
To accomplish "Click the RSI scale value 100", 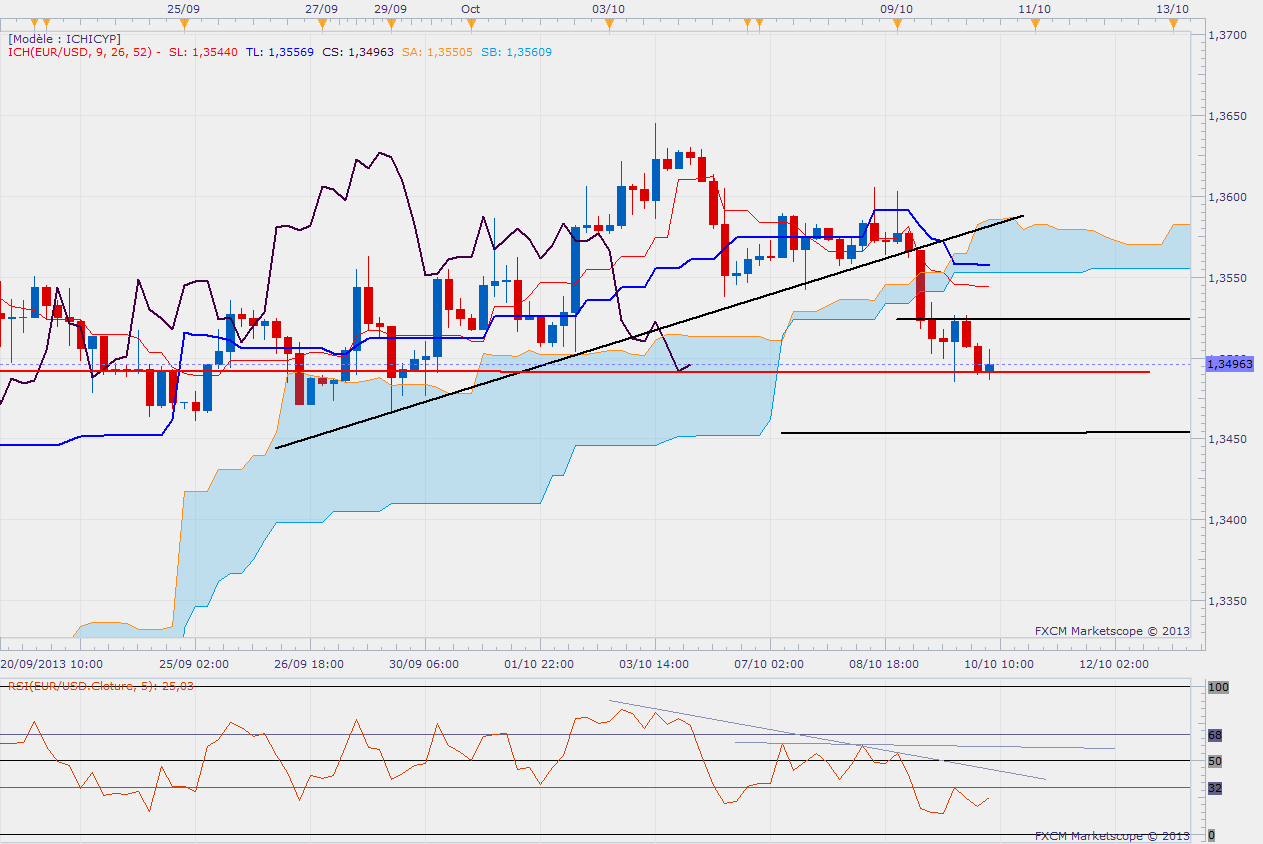I will pyautogui.click(x=1218, y=688).
